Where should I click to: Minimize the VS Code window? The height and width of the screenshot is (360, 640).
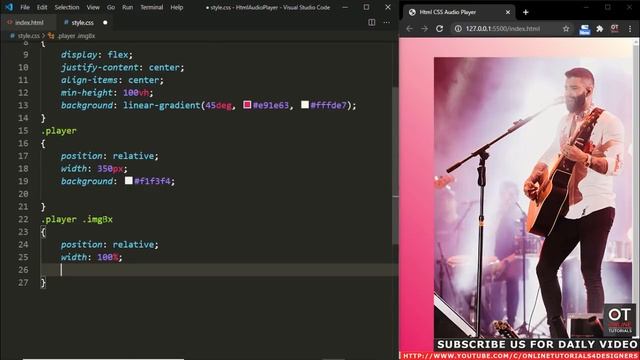coord(345,7)
